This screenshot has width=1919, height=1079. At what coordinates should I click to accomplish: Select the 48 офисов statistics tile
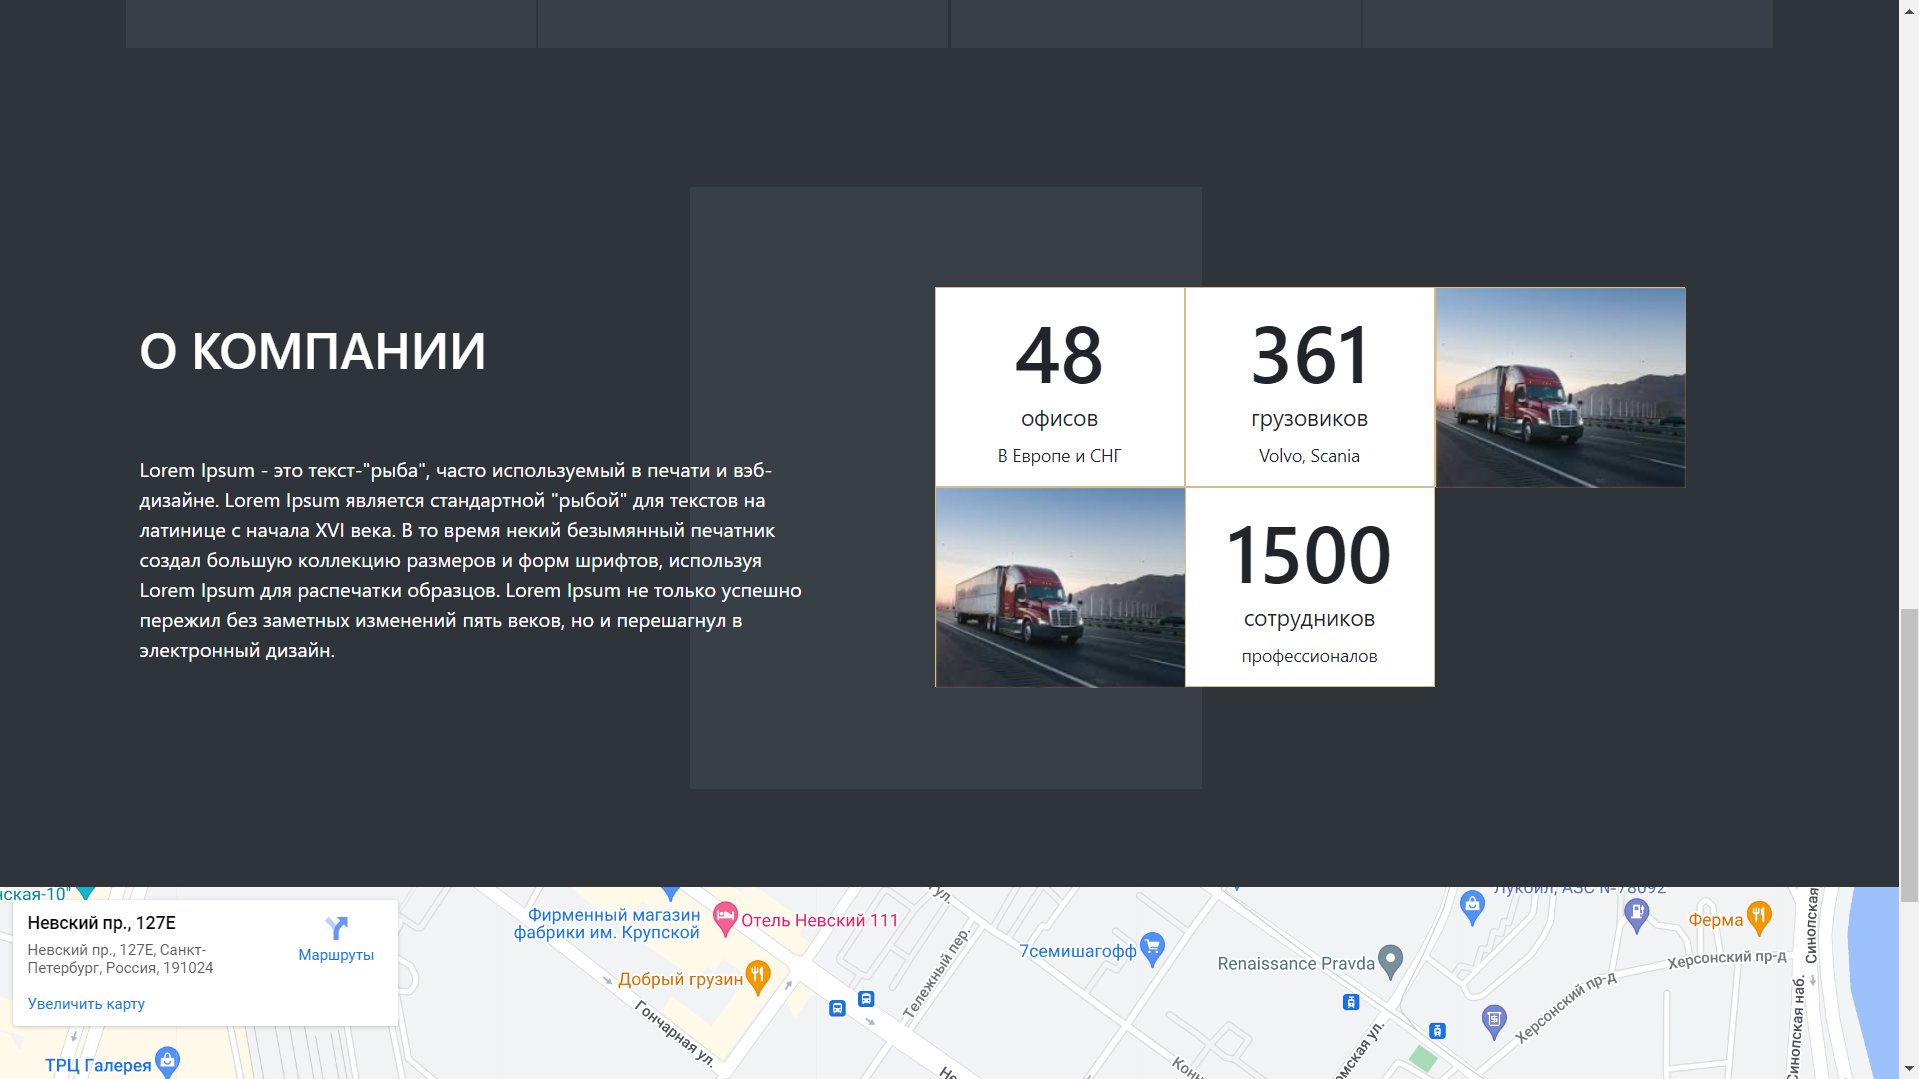(1060, 387)
